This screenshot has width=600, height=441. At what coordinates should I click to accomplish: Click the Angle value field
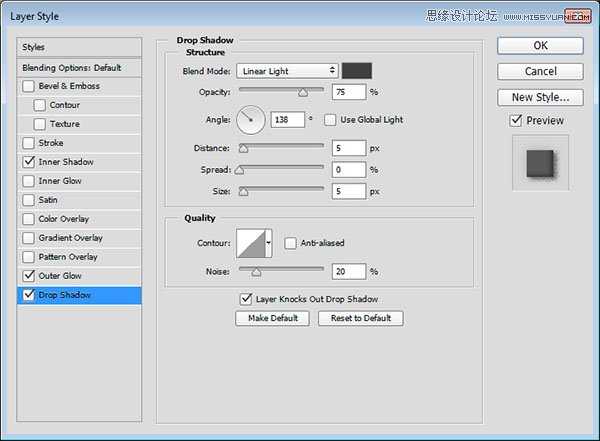point(288,120)
